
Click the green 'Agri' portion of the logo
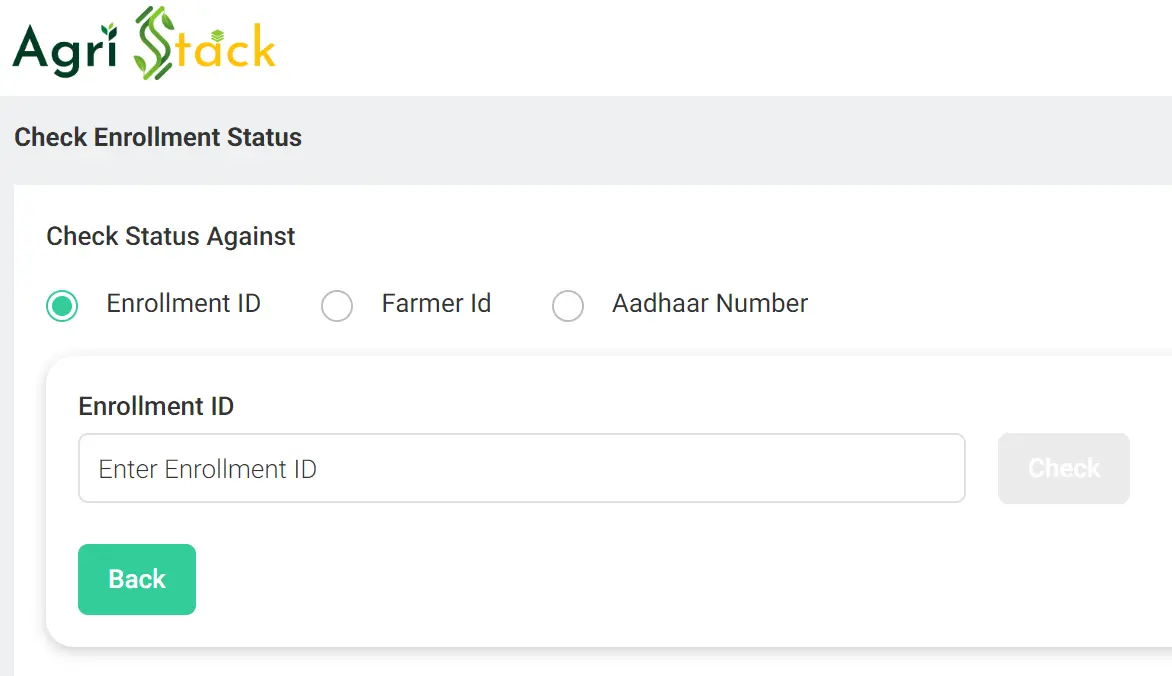click(63, 48)
